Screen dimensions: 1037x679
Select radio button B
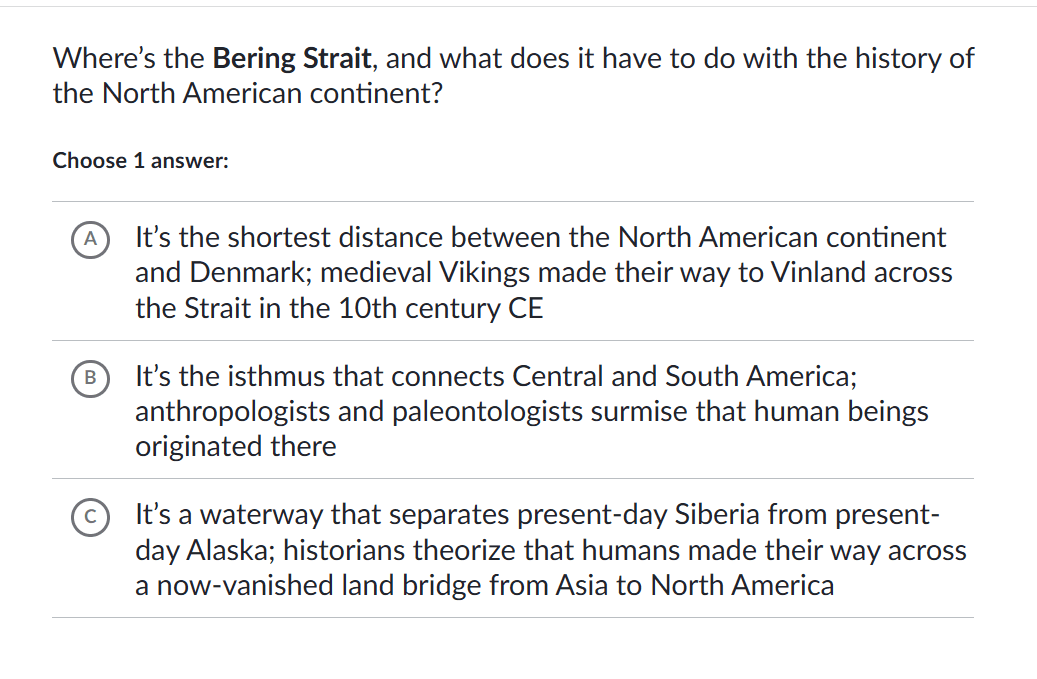91,377
